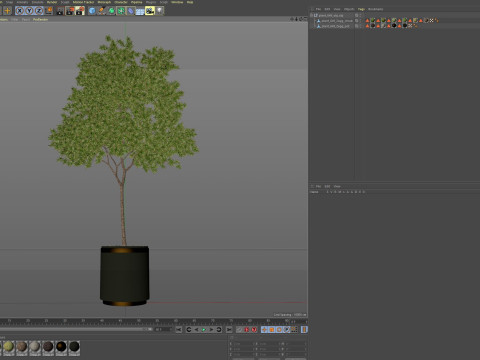
Task: Open the viewport Panel menu
Action: tap(26, 19)
